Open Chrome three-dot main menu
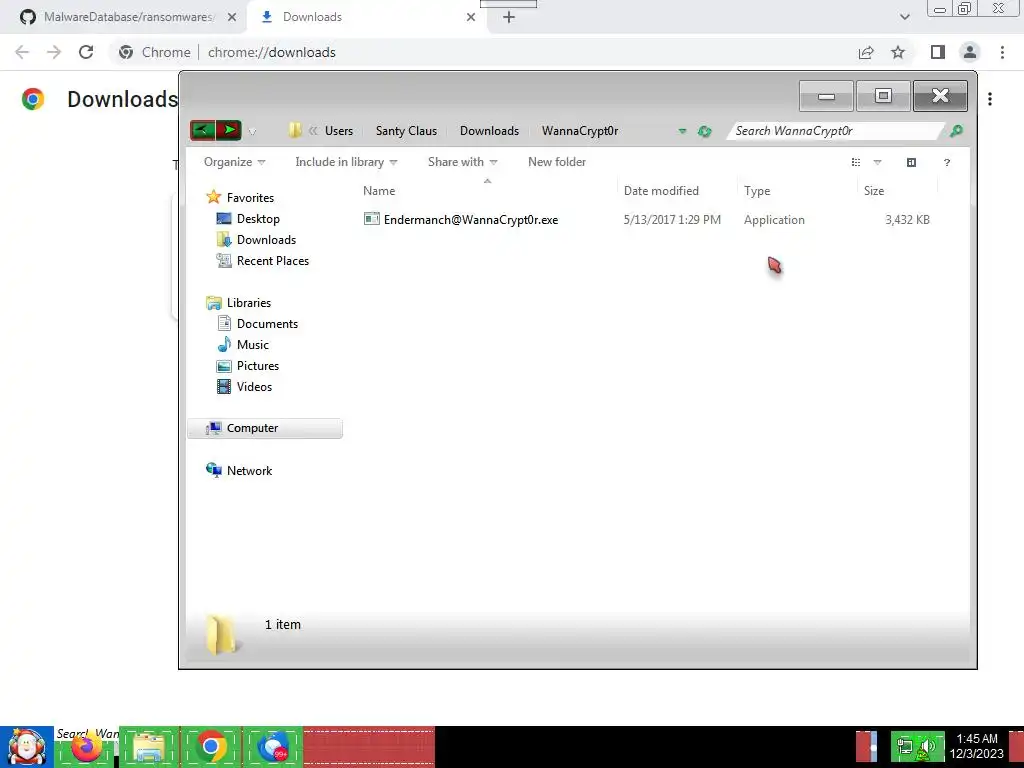This screenshot has height=768, width=1024. click(1002, 52)
